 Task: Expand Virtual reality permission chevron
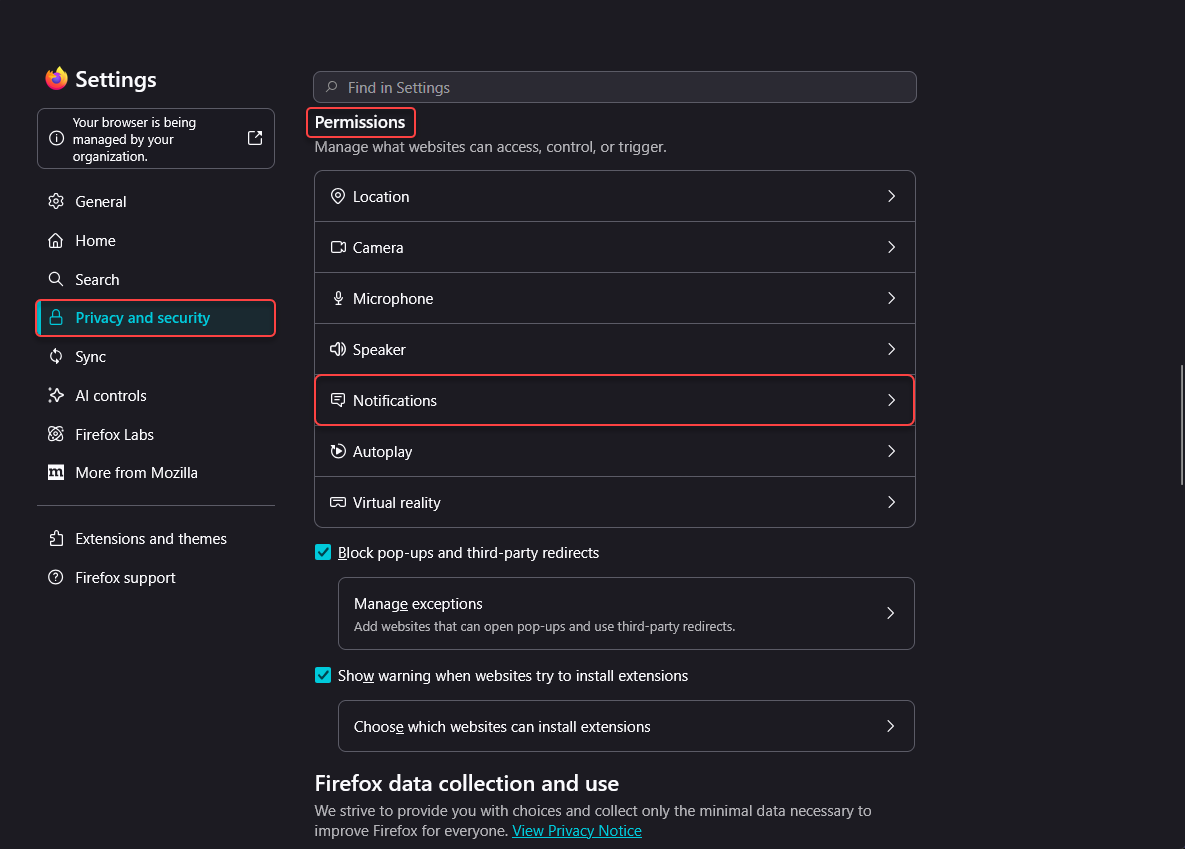(x=891, y=502)
